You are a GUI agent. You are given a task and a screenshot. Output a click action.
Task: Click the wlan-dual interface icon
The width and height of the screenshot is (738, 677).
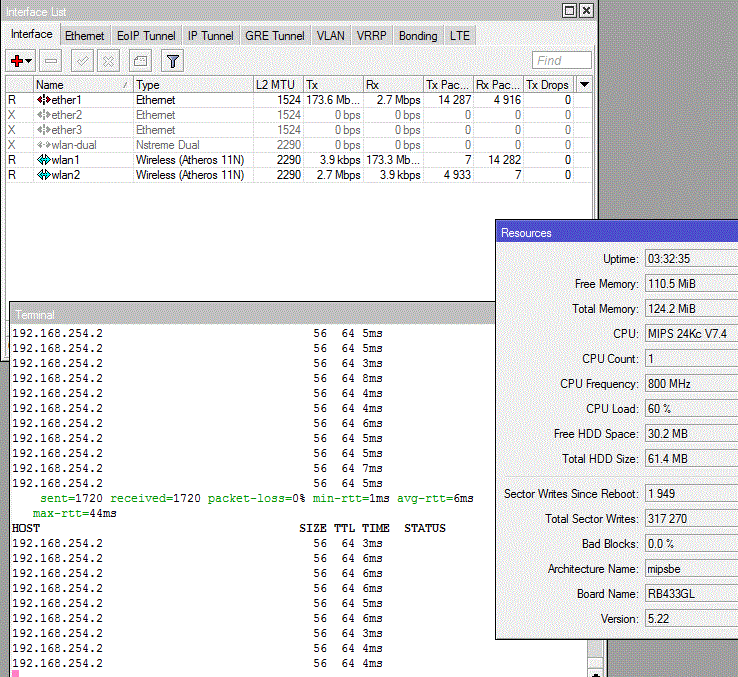pyautogui.click(x=44, y=145)
